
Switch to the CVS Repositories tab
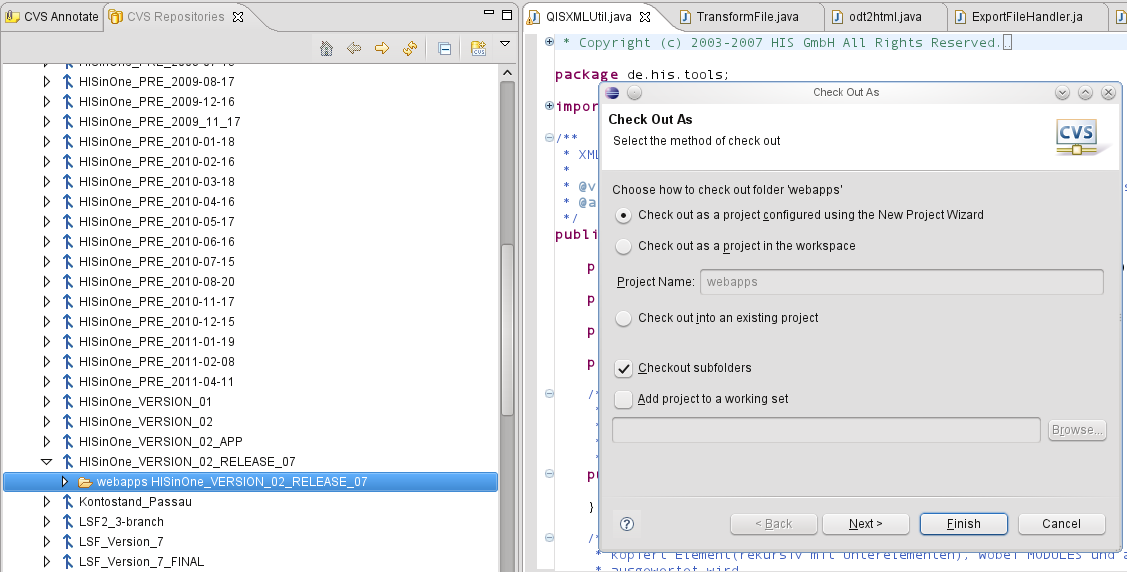point(176,17)
